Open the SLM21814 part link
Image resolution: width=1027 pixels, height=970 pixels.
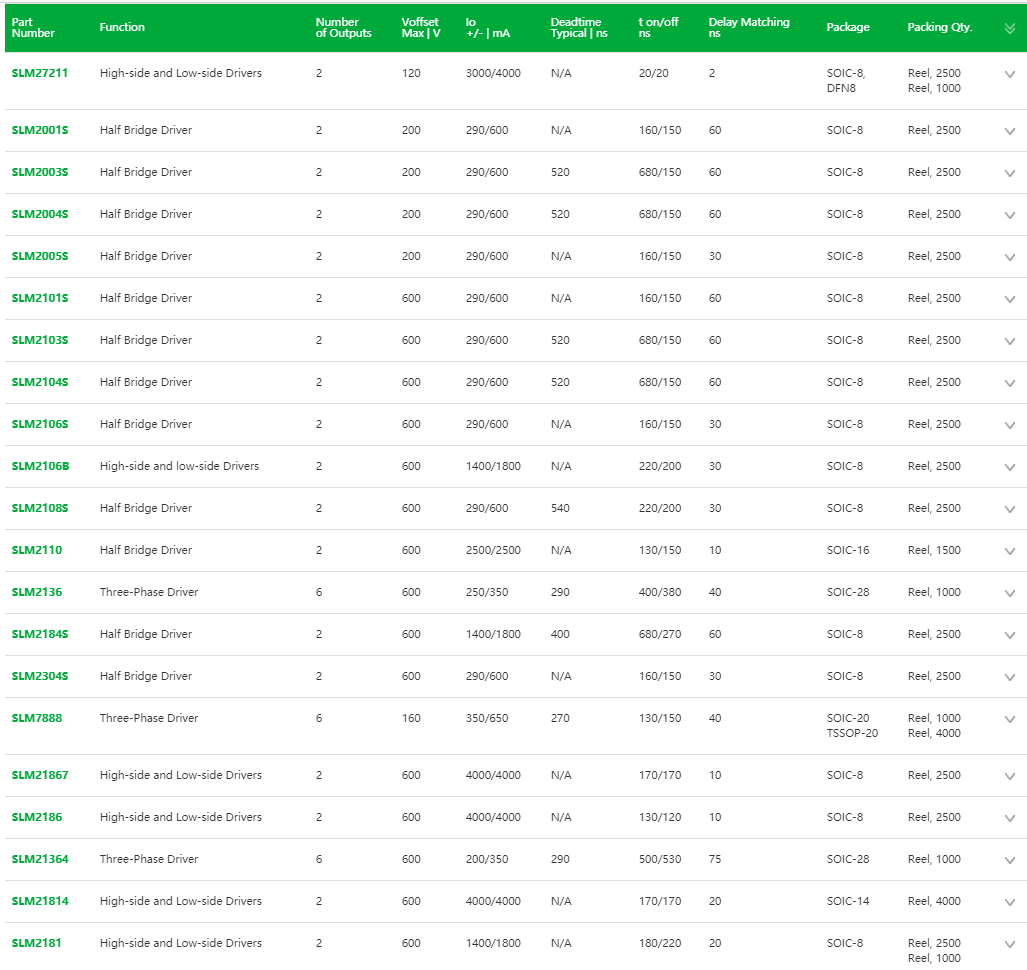coord(39,901)
